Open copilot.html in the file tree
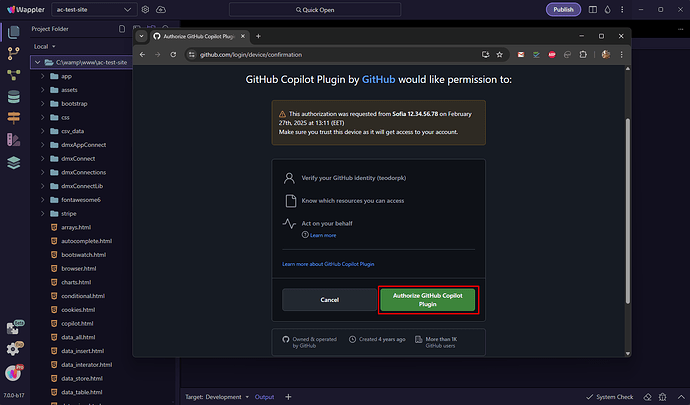This screenshot has height=405, width=690. [x=77, y=324]
